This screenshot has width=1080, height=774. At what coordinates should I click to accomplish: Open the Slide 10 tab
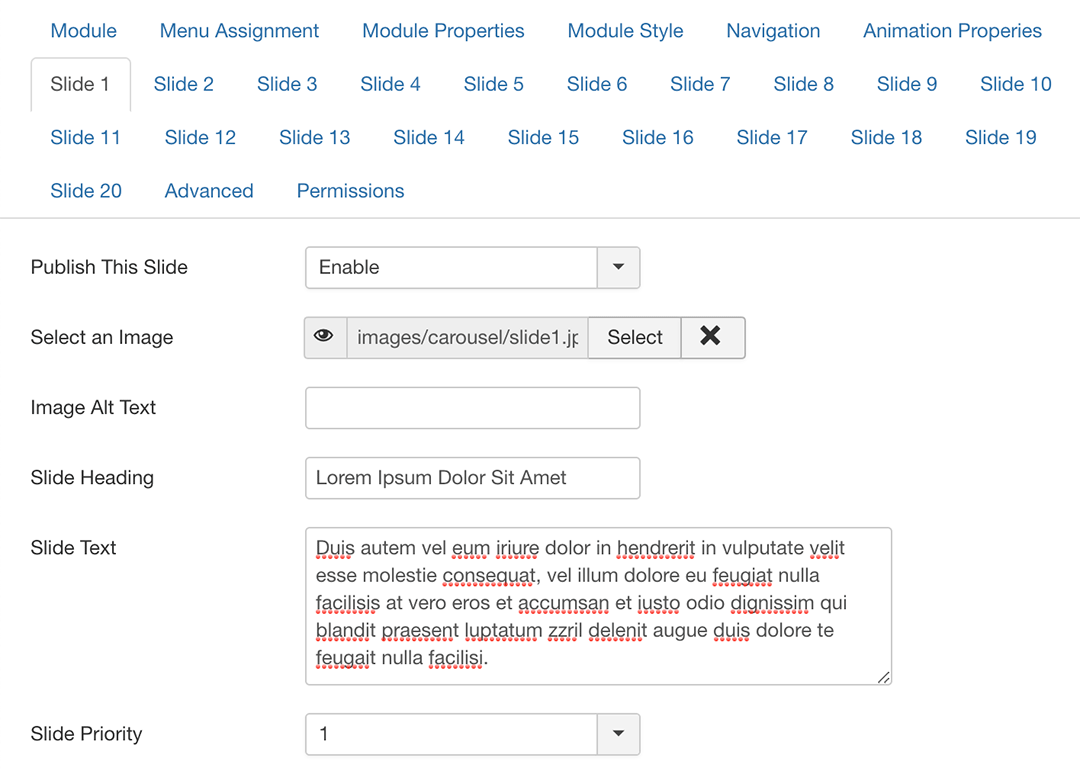1015,84
